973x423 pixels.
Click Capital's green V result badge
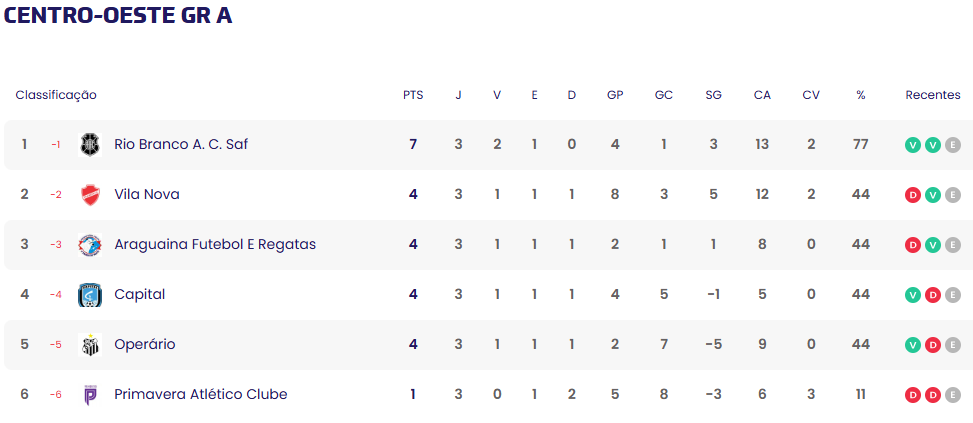point(912,295)
